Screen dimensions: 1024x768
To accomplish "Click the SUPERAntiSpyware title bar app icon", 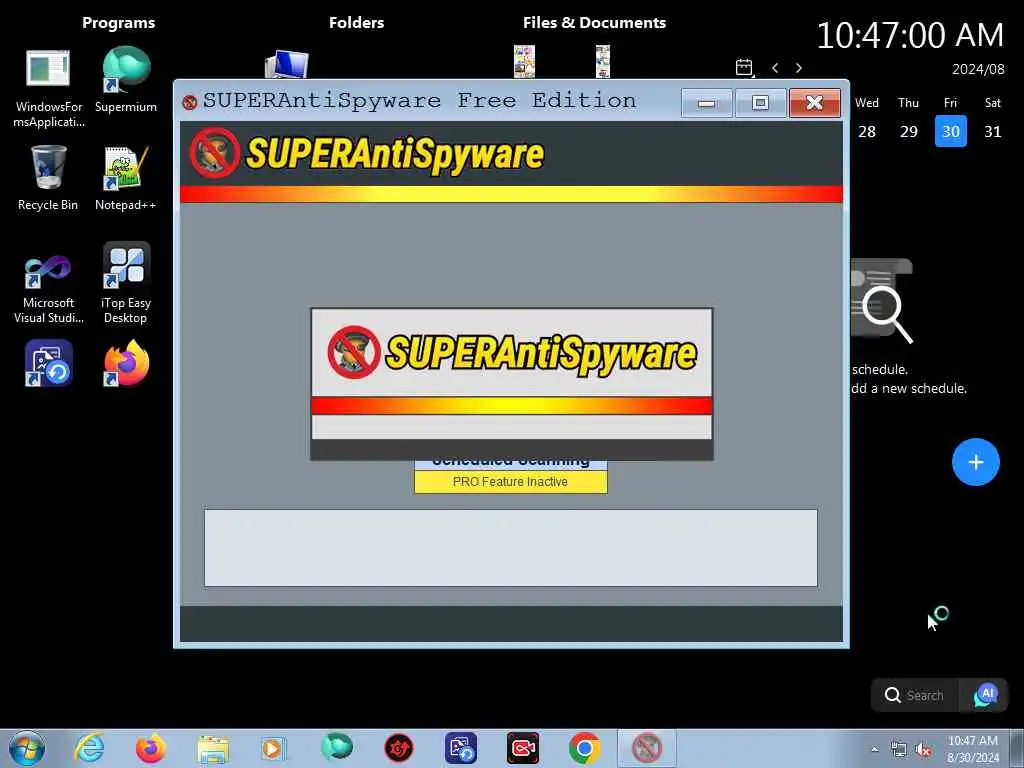I will [x=189, y=103].
